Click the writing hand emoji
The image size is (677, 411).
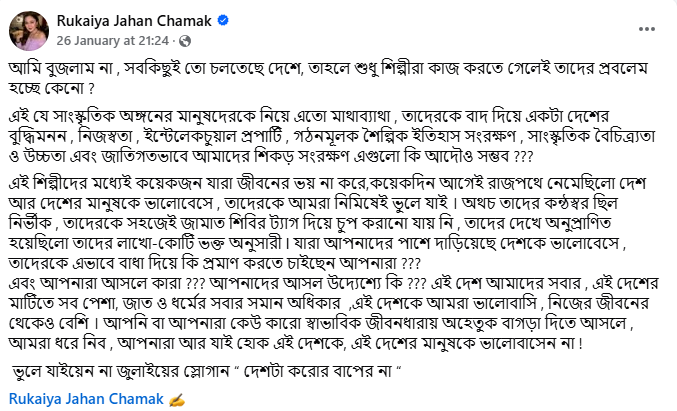pyautogui.click(x=177, y=399)
